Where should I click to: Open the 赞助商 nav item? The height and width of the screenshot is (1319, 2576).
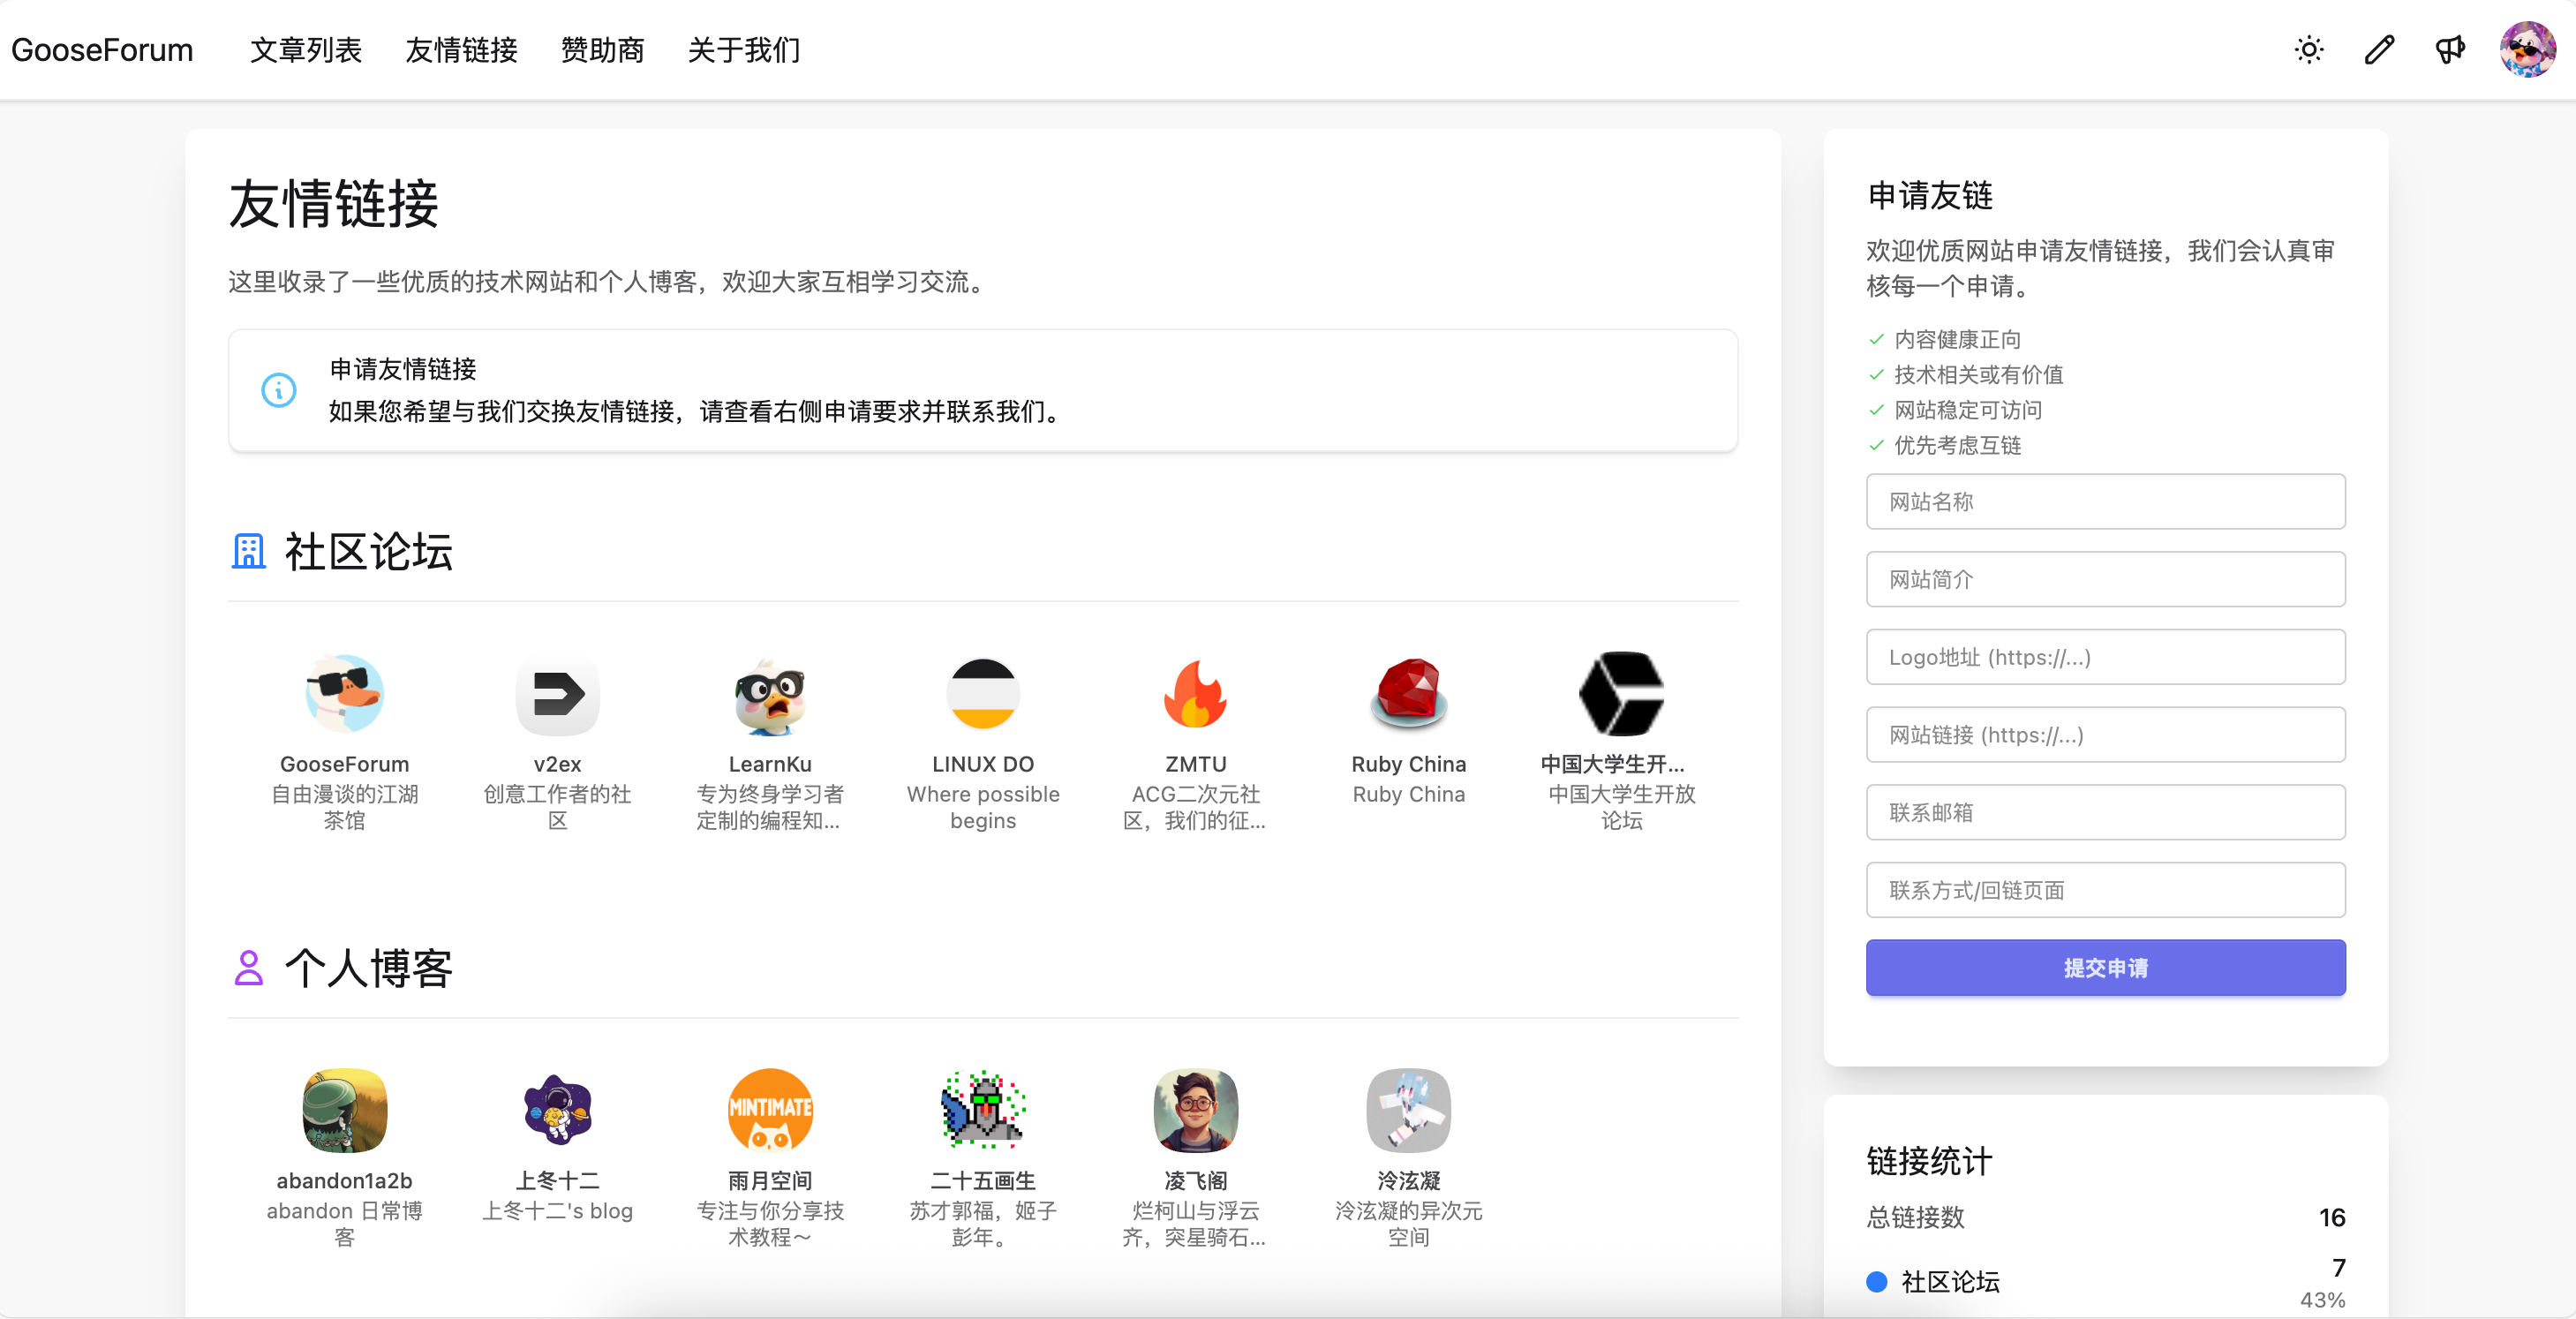tap(603, 50)
